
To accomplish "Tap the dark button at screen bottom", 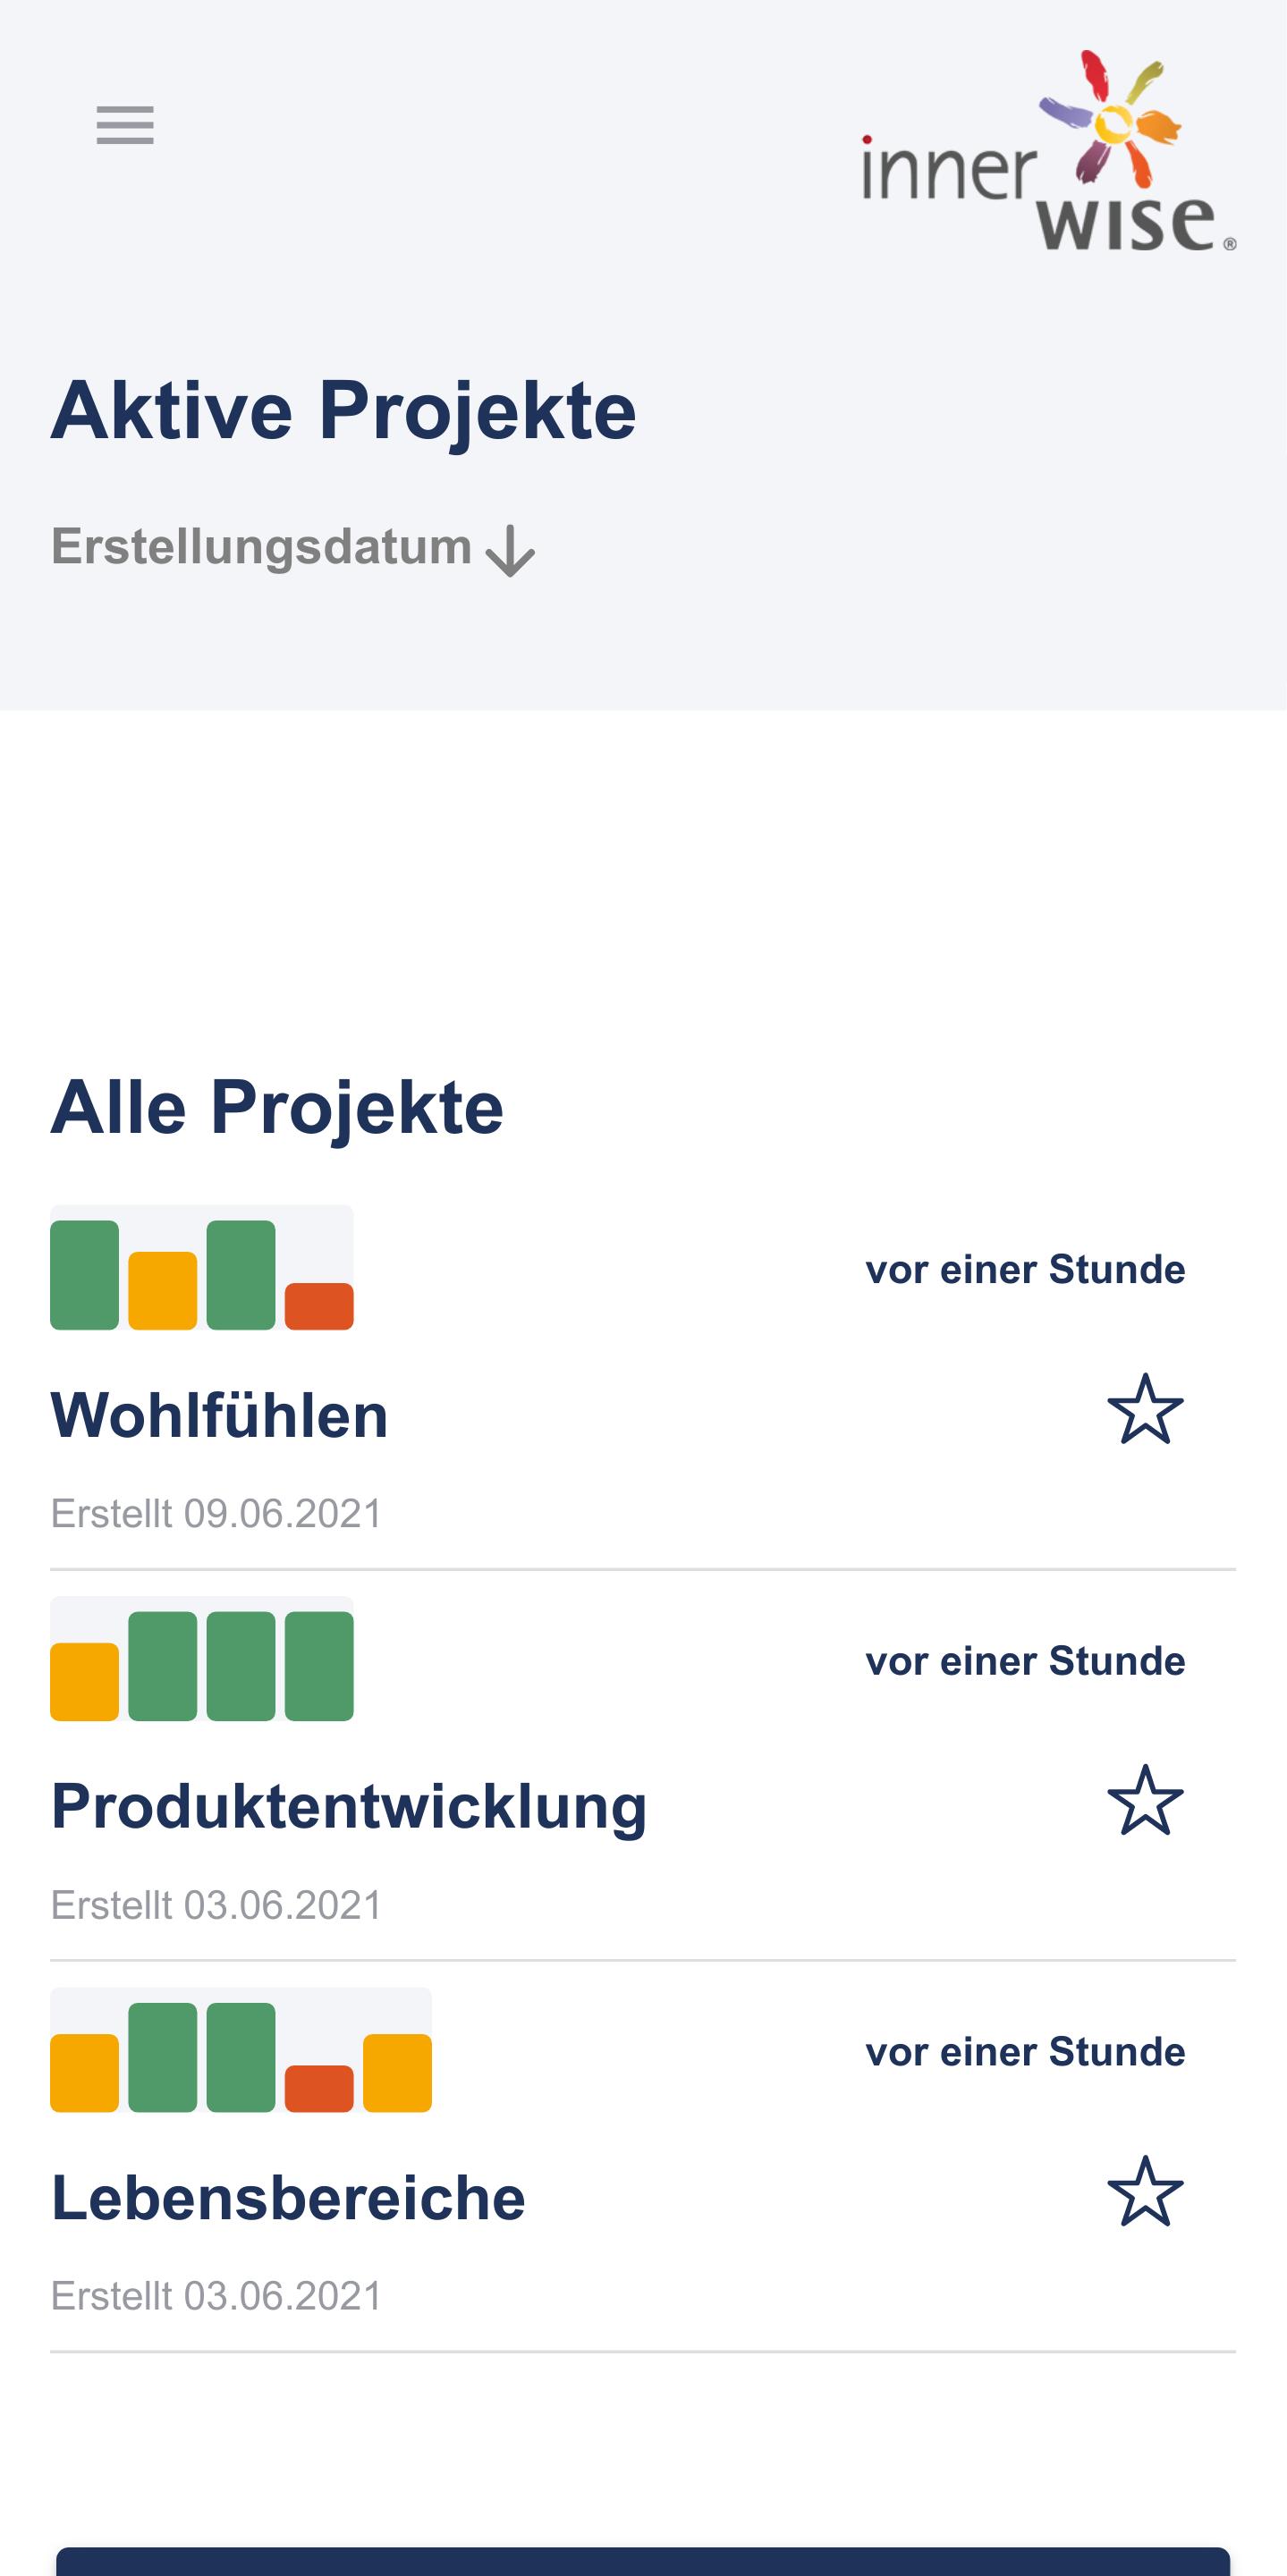I will coord(643,2561).
